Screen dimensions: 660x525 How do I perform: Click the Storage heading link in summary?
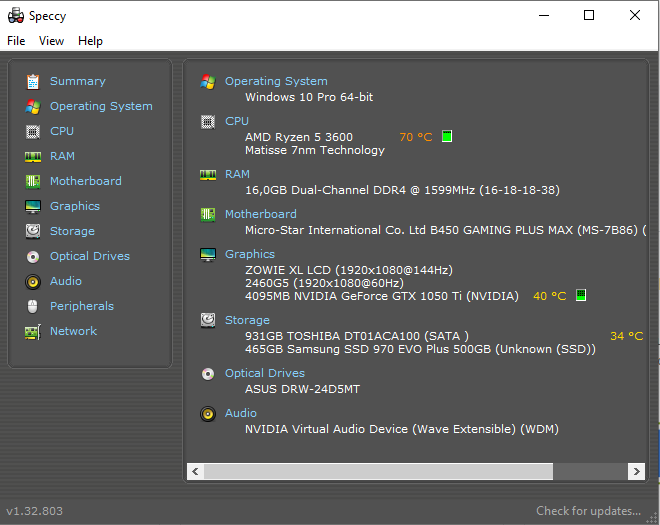pyautogui.click(x=248, y=320)
